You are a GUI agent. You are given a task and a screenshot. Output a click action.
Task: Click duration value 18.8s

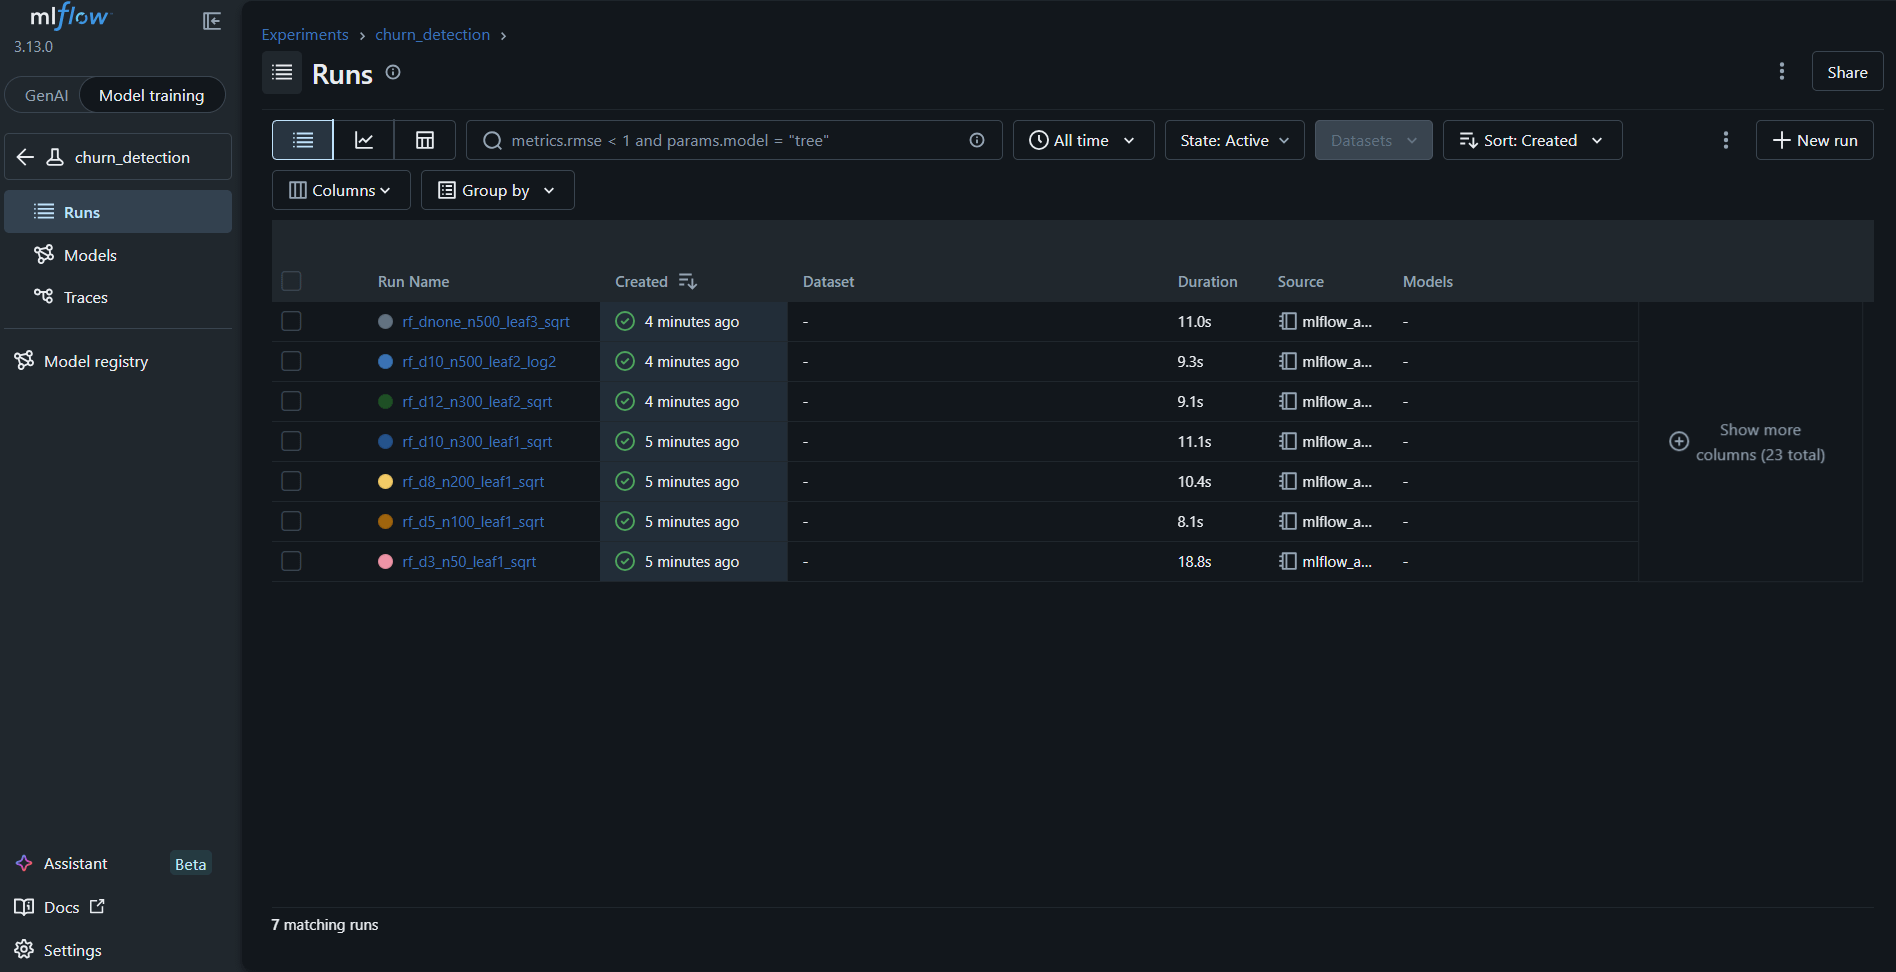(x=1194, y=561)
